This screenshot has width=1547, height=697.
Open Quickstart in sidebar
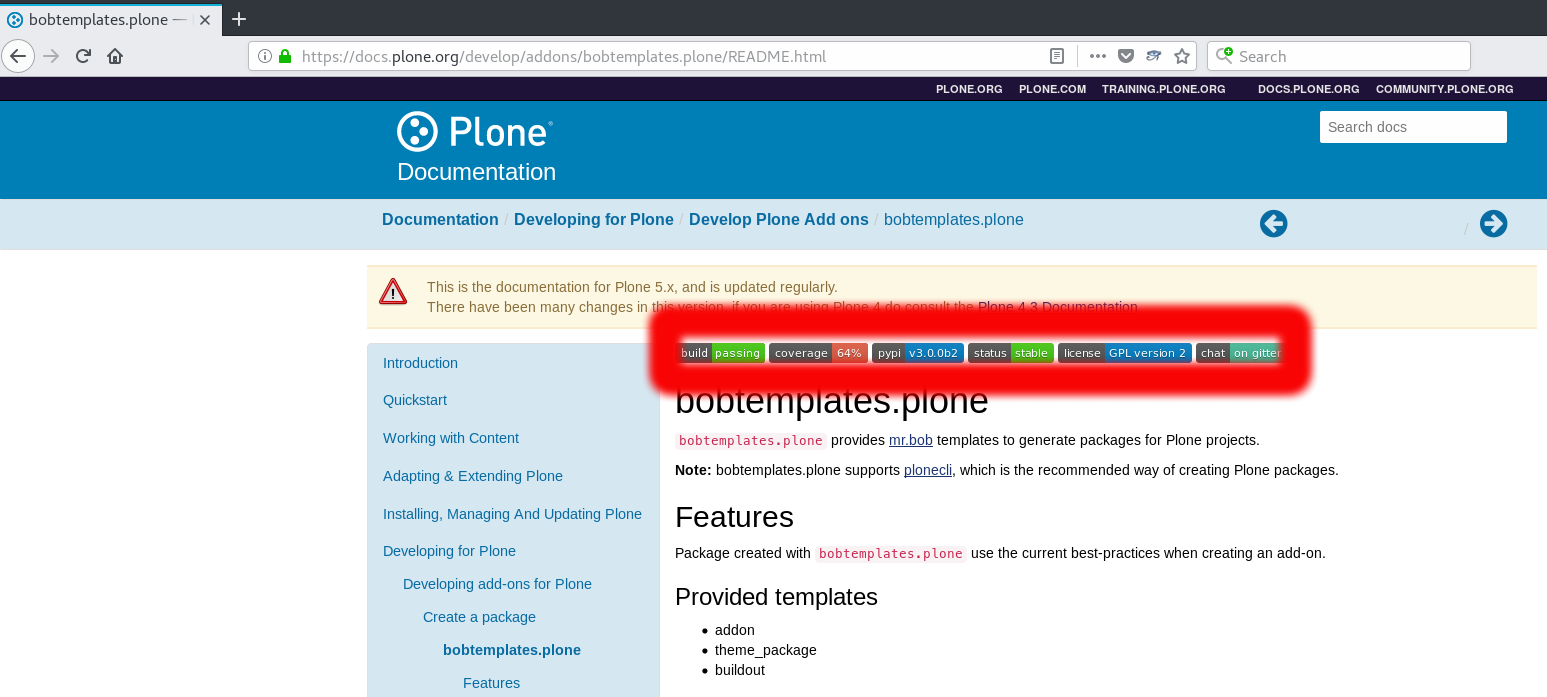click(415, 400)
